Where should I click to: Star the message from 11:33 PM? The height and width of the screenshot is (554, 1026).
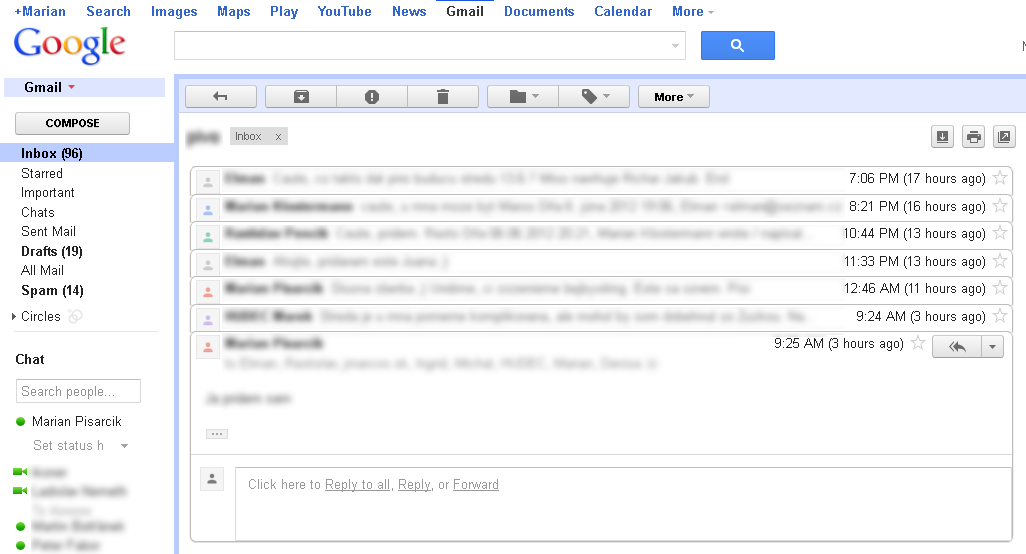pyautogui.click(x=1000, y=261)
